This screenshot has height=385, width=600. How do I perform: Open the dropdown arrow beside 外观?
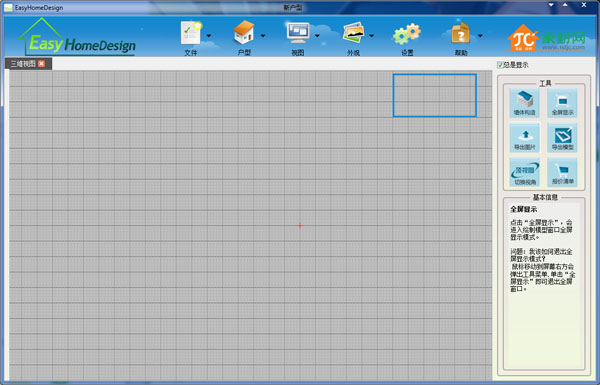click(x=371, y=36)
